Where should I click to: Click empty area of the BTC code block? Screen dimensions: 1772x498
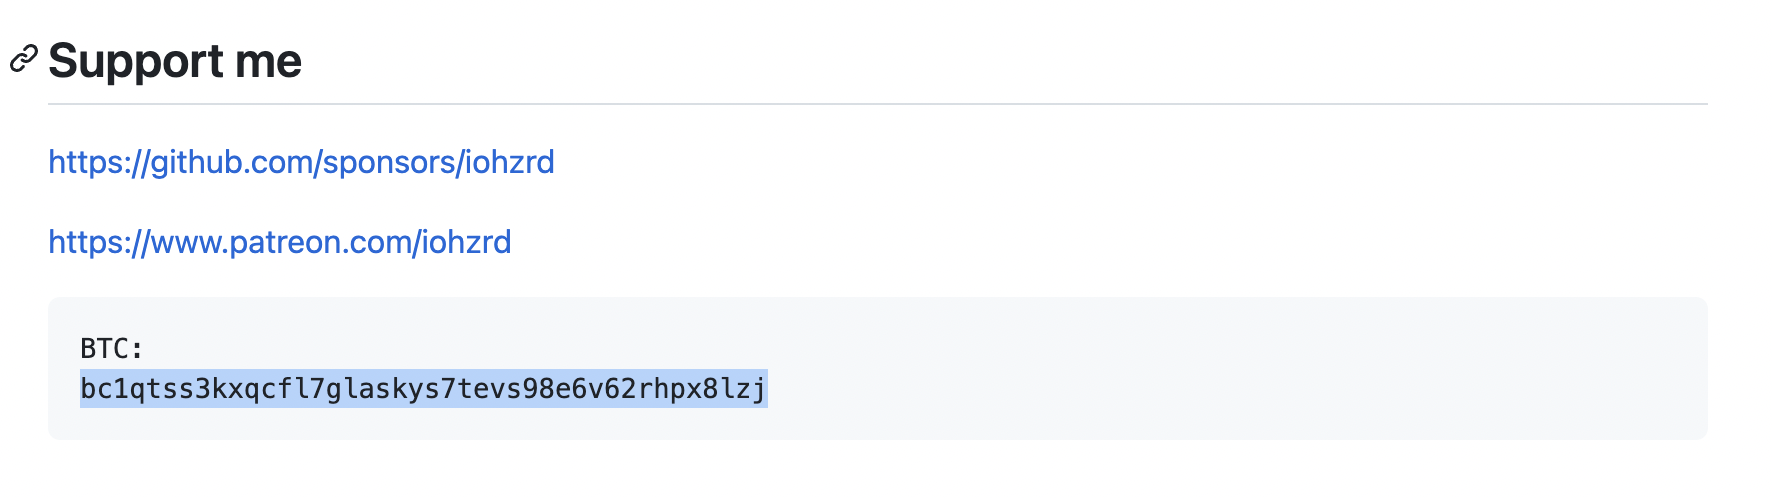point(1200,370)
